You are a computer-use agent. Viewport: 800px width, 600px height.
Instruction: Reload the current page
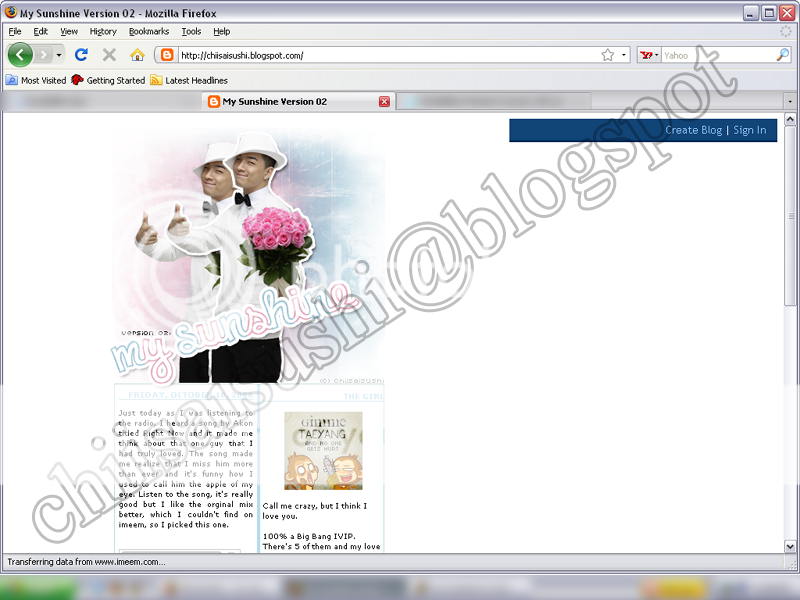click(82, 55)
